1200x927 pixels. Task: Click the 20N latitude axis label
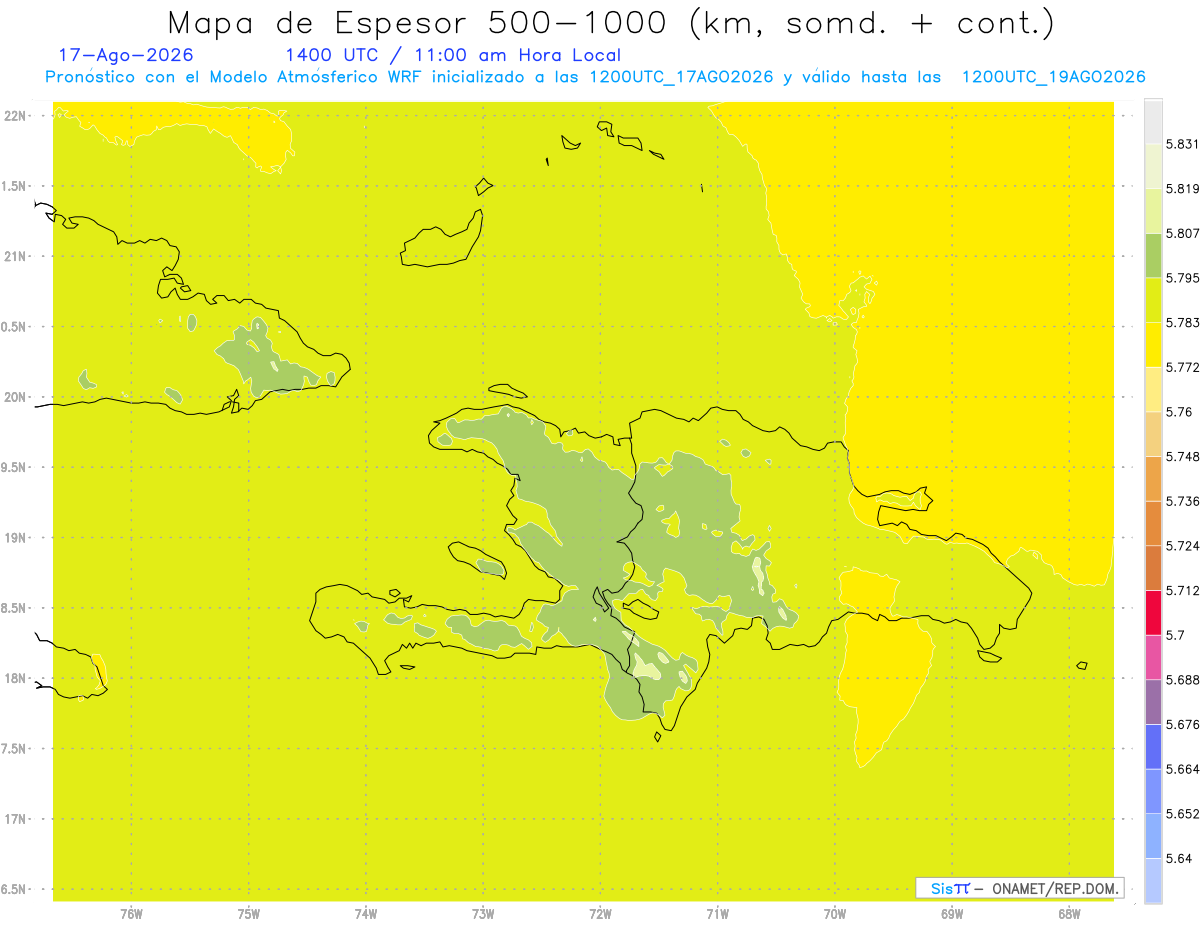pos(17,397)
